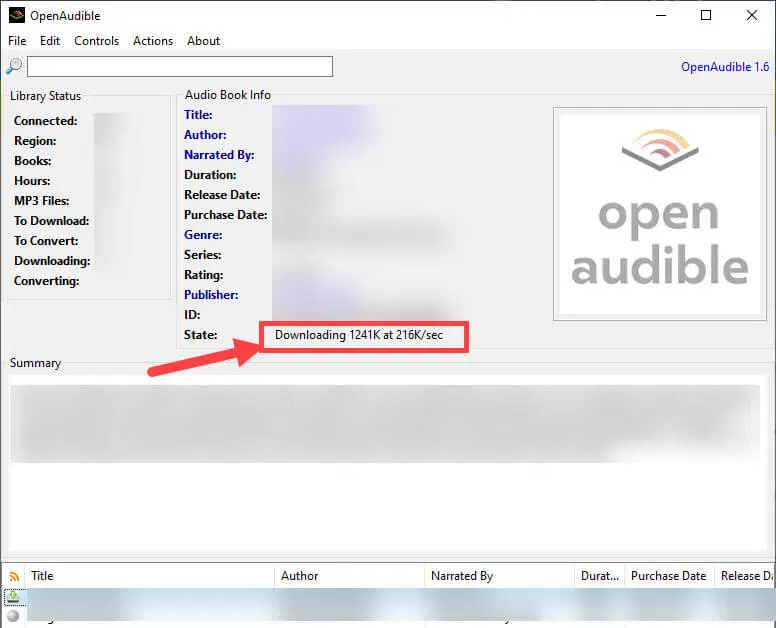Click the Genre label link

[x=203, y=235]
